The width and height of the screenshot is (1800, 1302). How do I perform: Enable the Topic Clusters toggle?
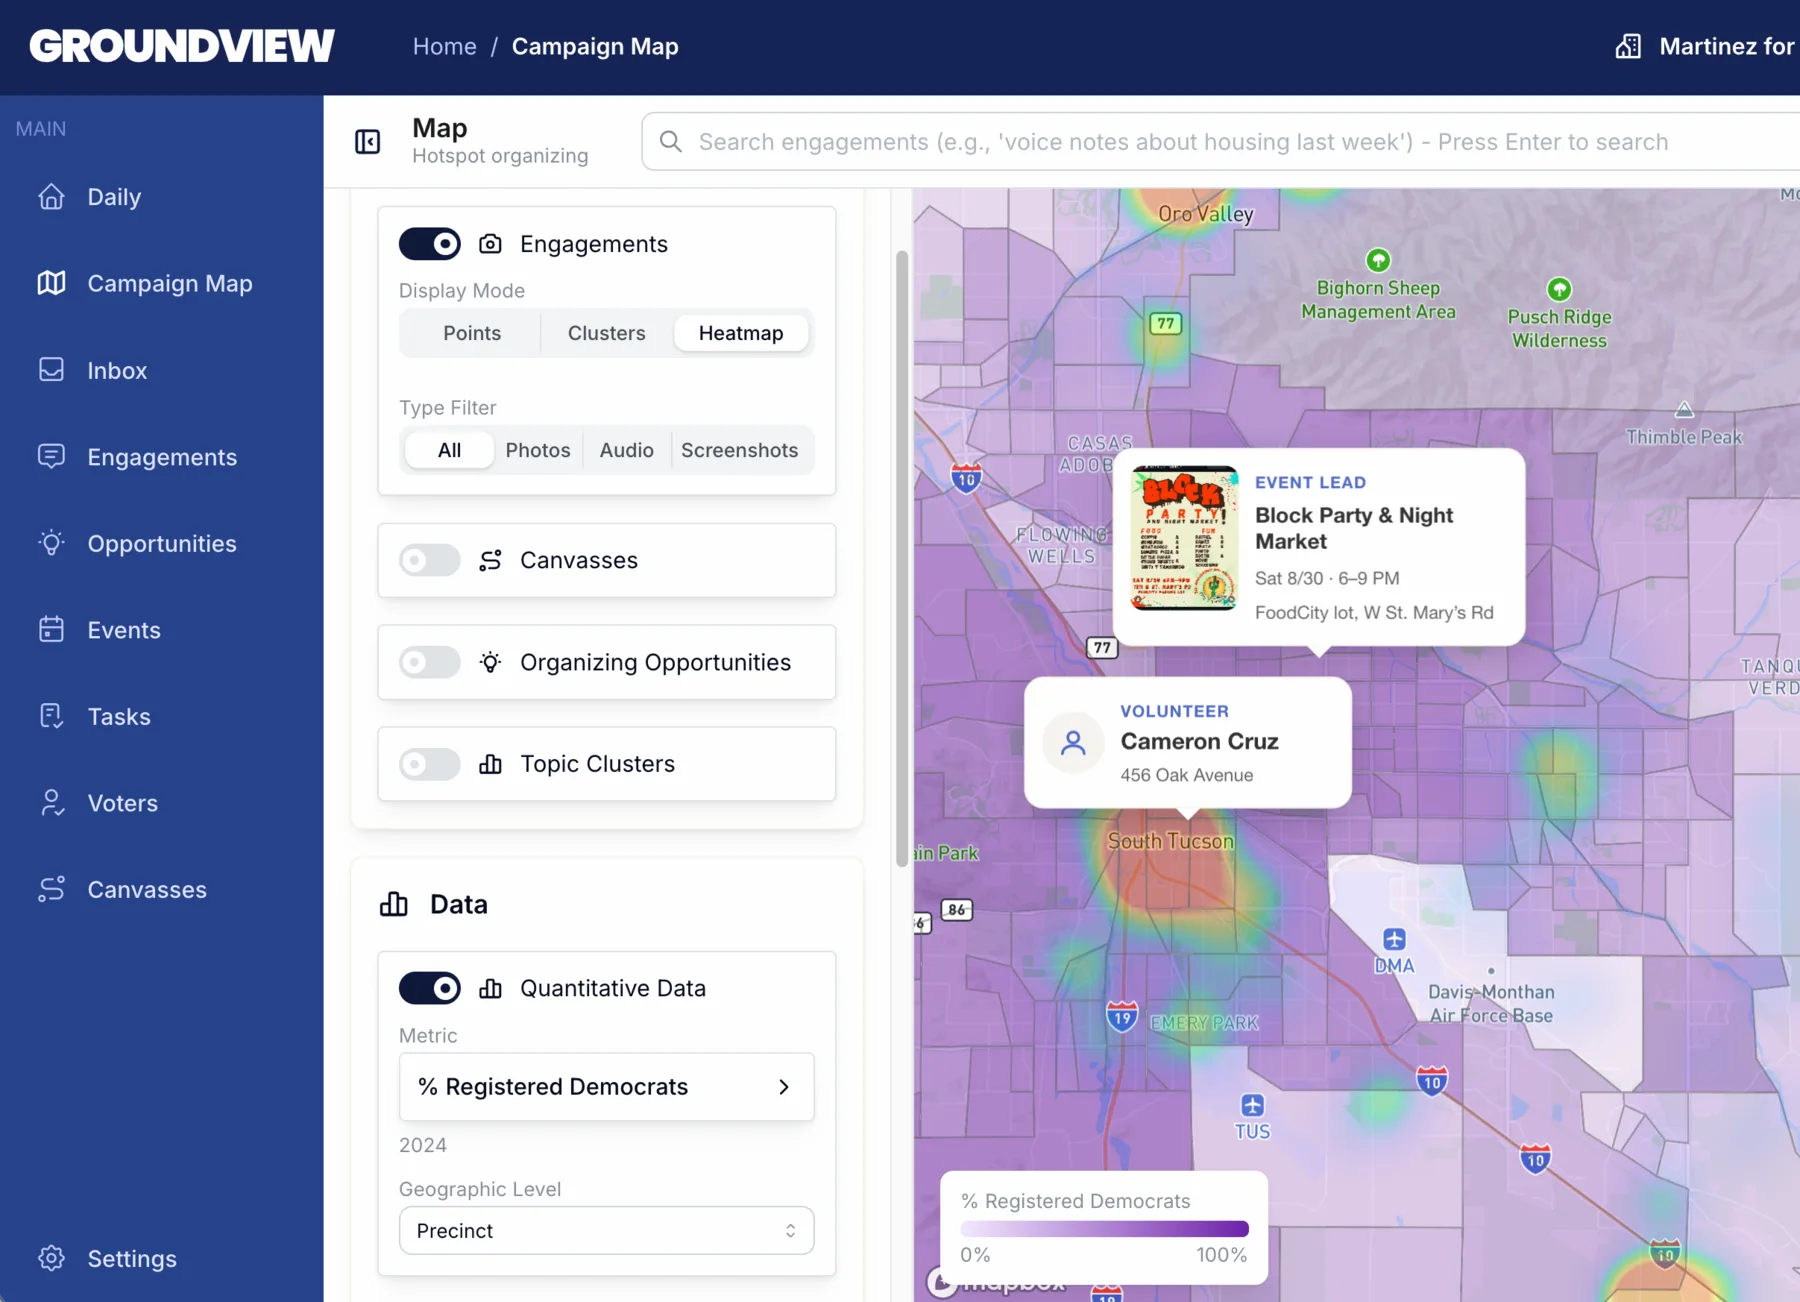(x=430, y=764)
